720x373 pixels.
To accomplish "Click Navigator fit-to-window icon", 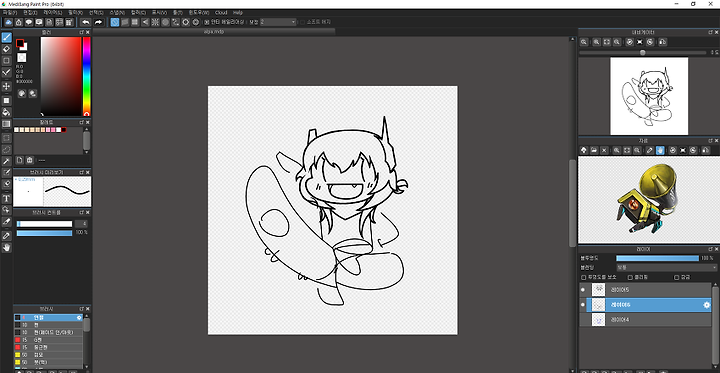I will click(607, 42).
